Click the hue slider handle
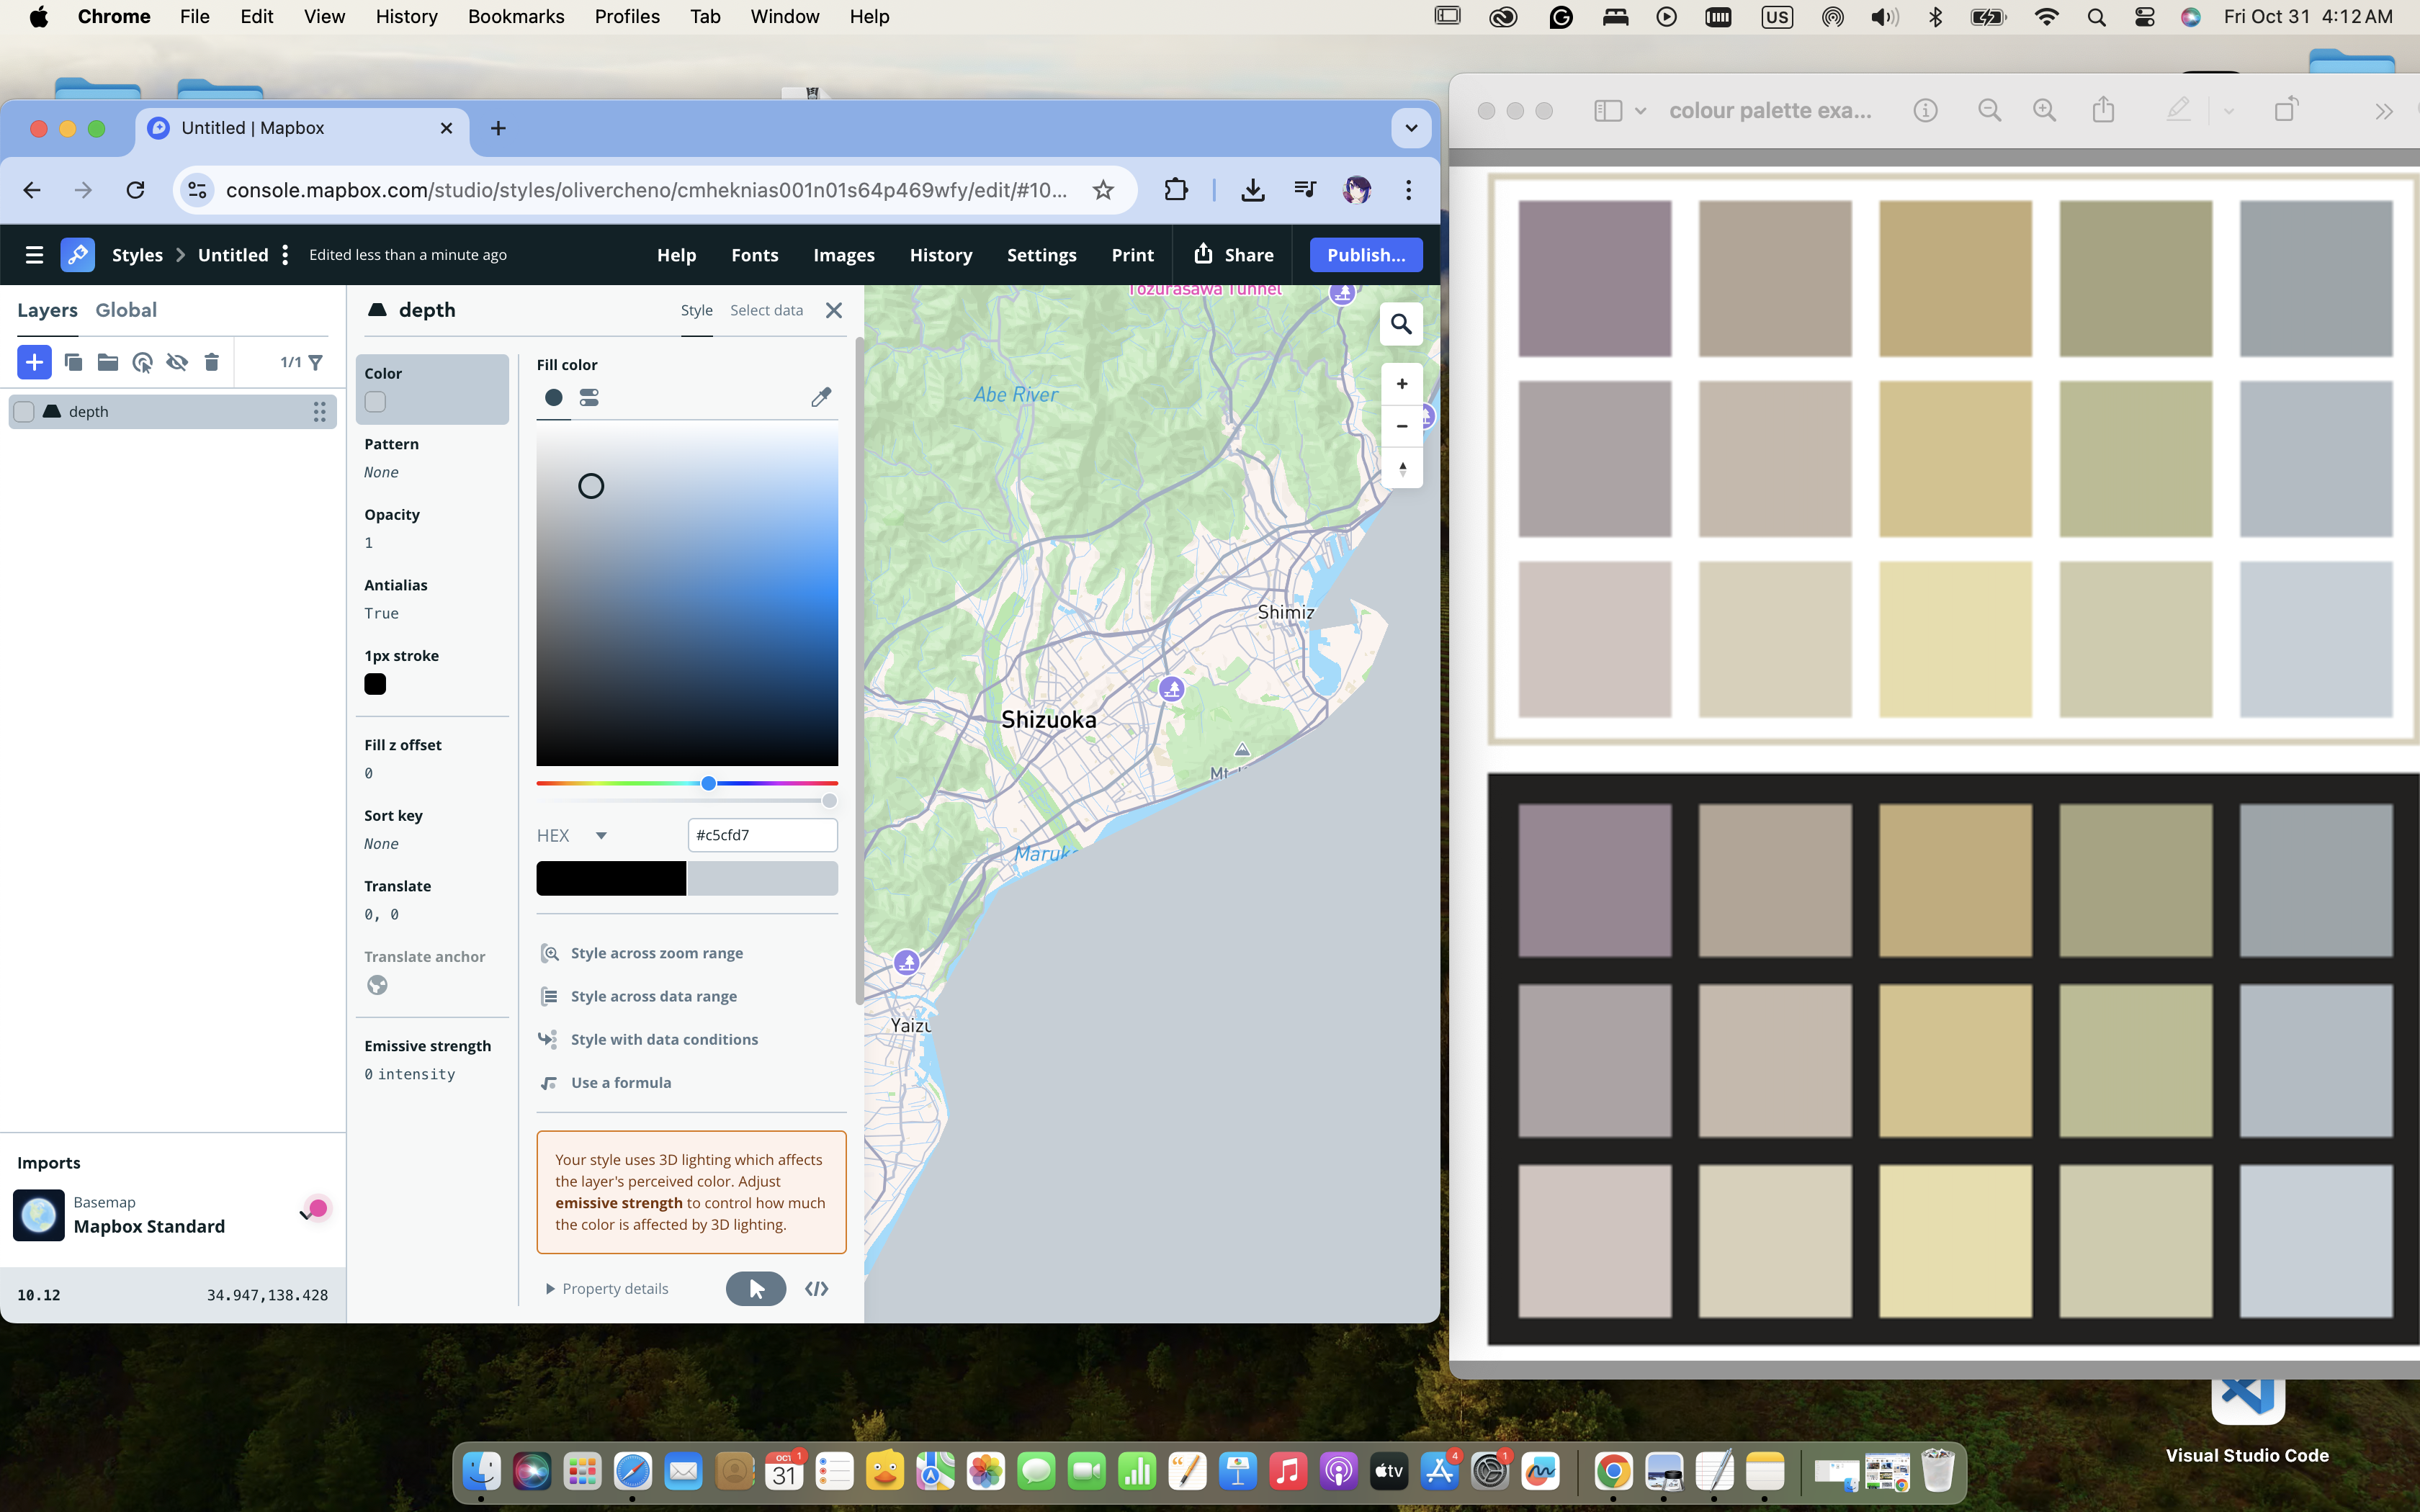This screenshot has height=1512, width=2420. click(708, 783)
